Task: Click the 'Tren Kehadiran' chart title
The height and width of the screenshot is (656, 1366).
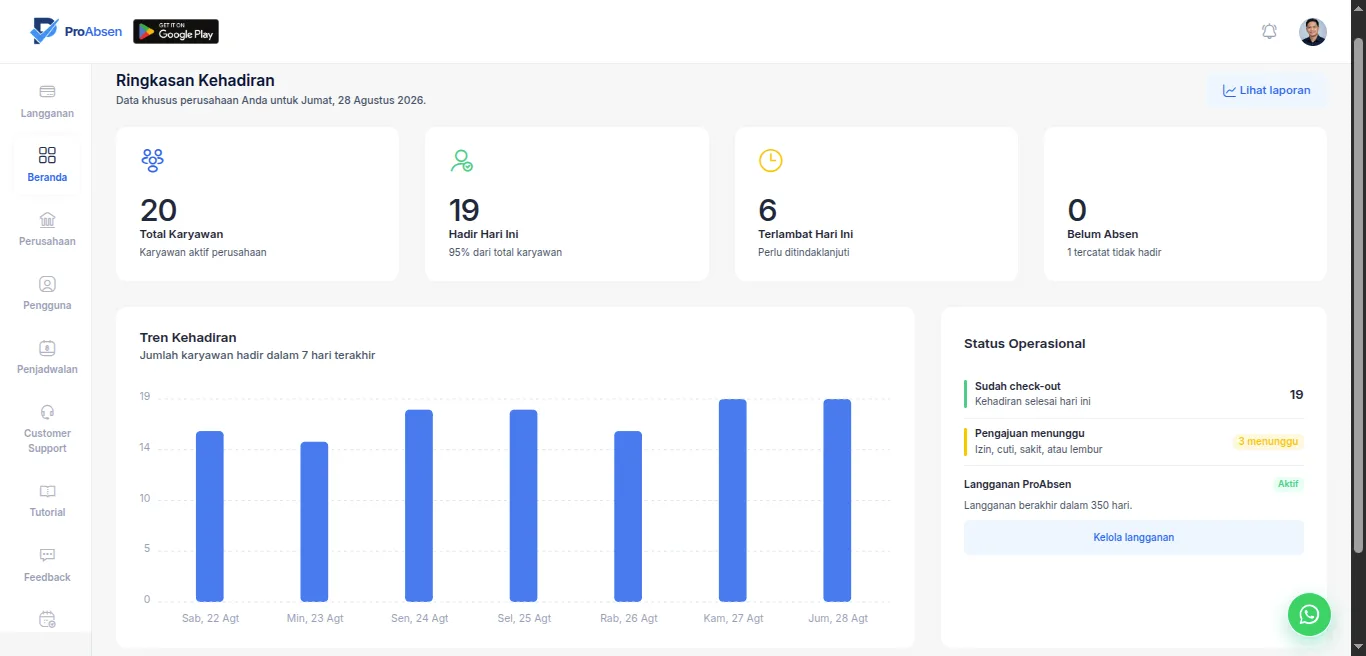Action: tap(188, 338)
